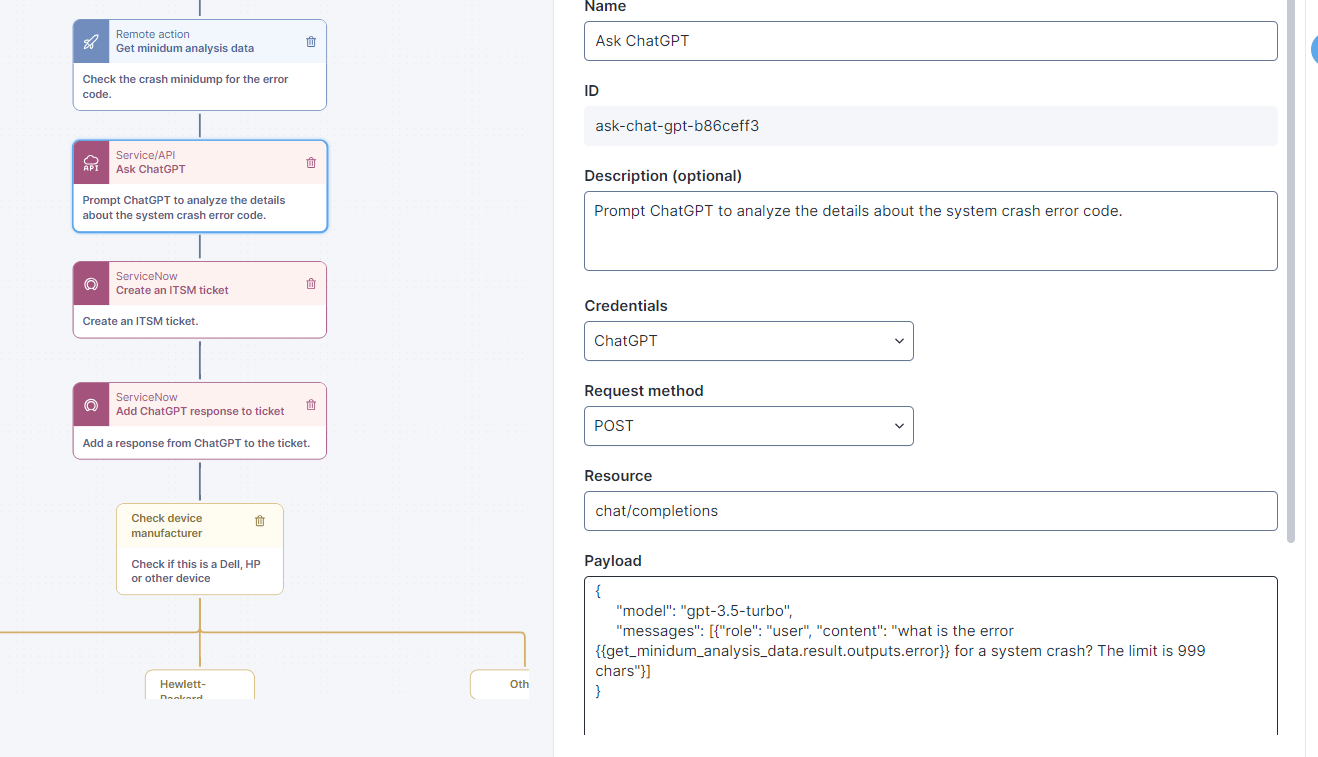Click the ServiceNow icon on Create ITSM ticket

(91, 284)
